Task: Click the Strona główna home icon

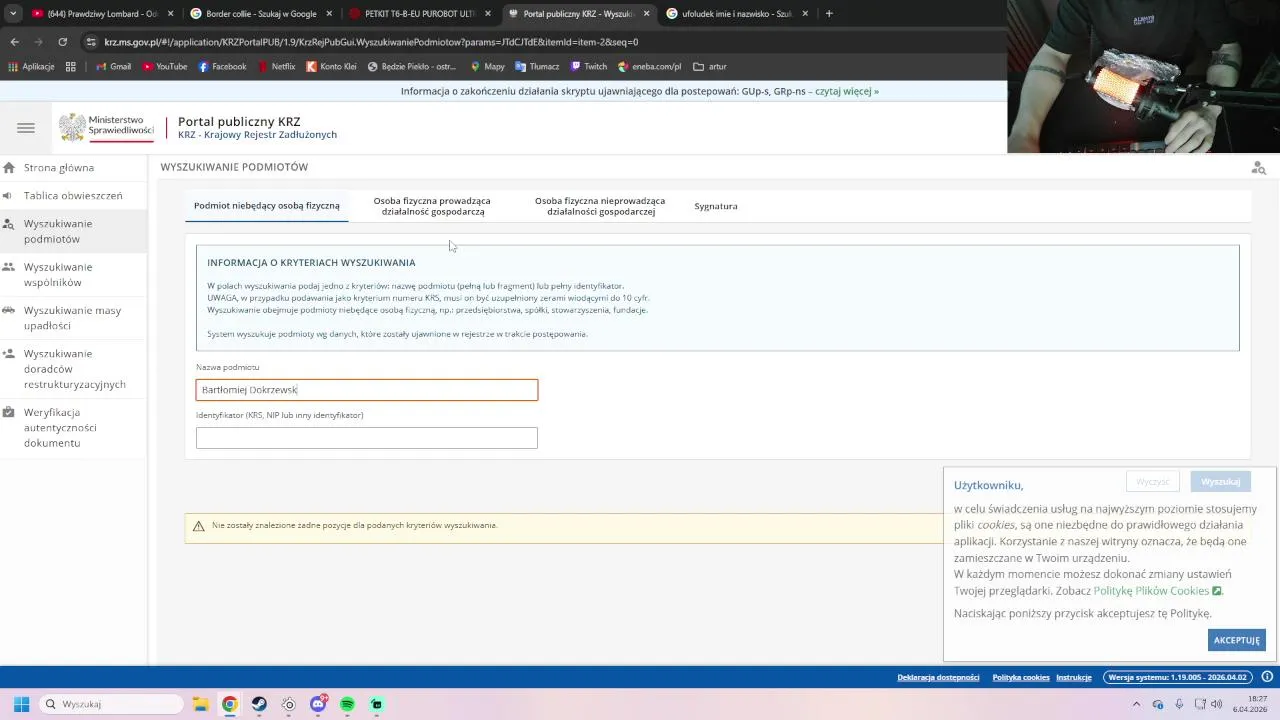Action: (x=9, y=168)
